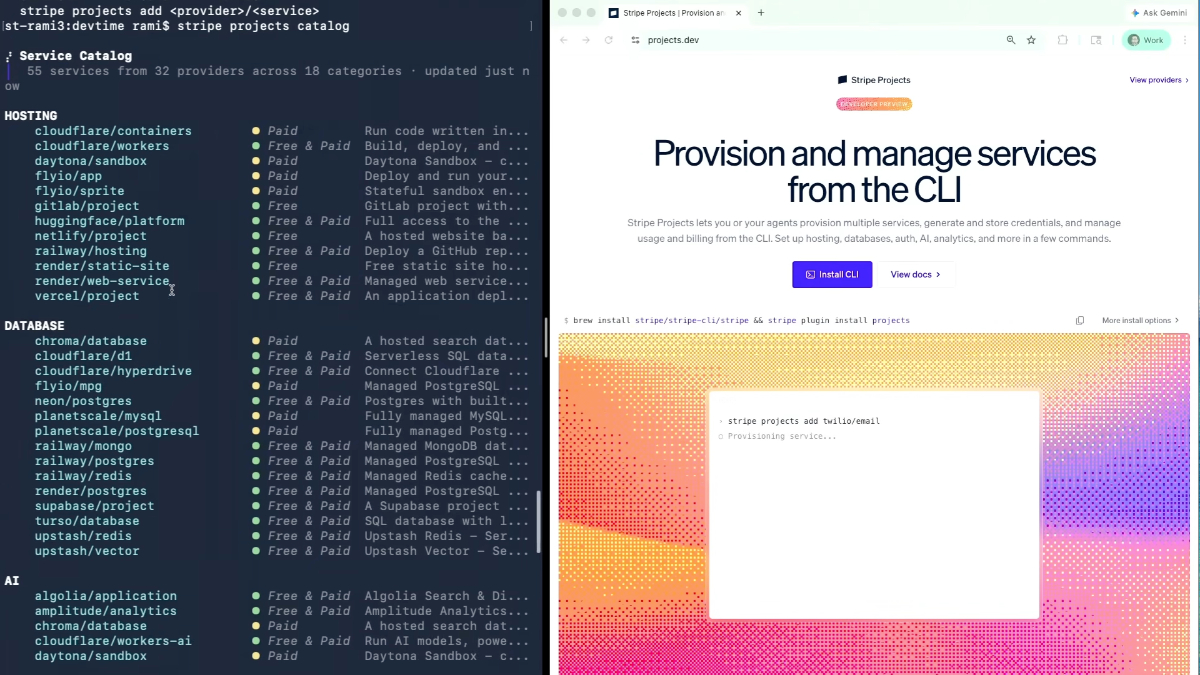Reload the projects.dev page
Screen dimensions: 1200x675
pyautogui.click(x=608, y=40)
